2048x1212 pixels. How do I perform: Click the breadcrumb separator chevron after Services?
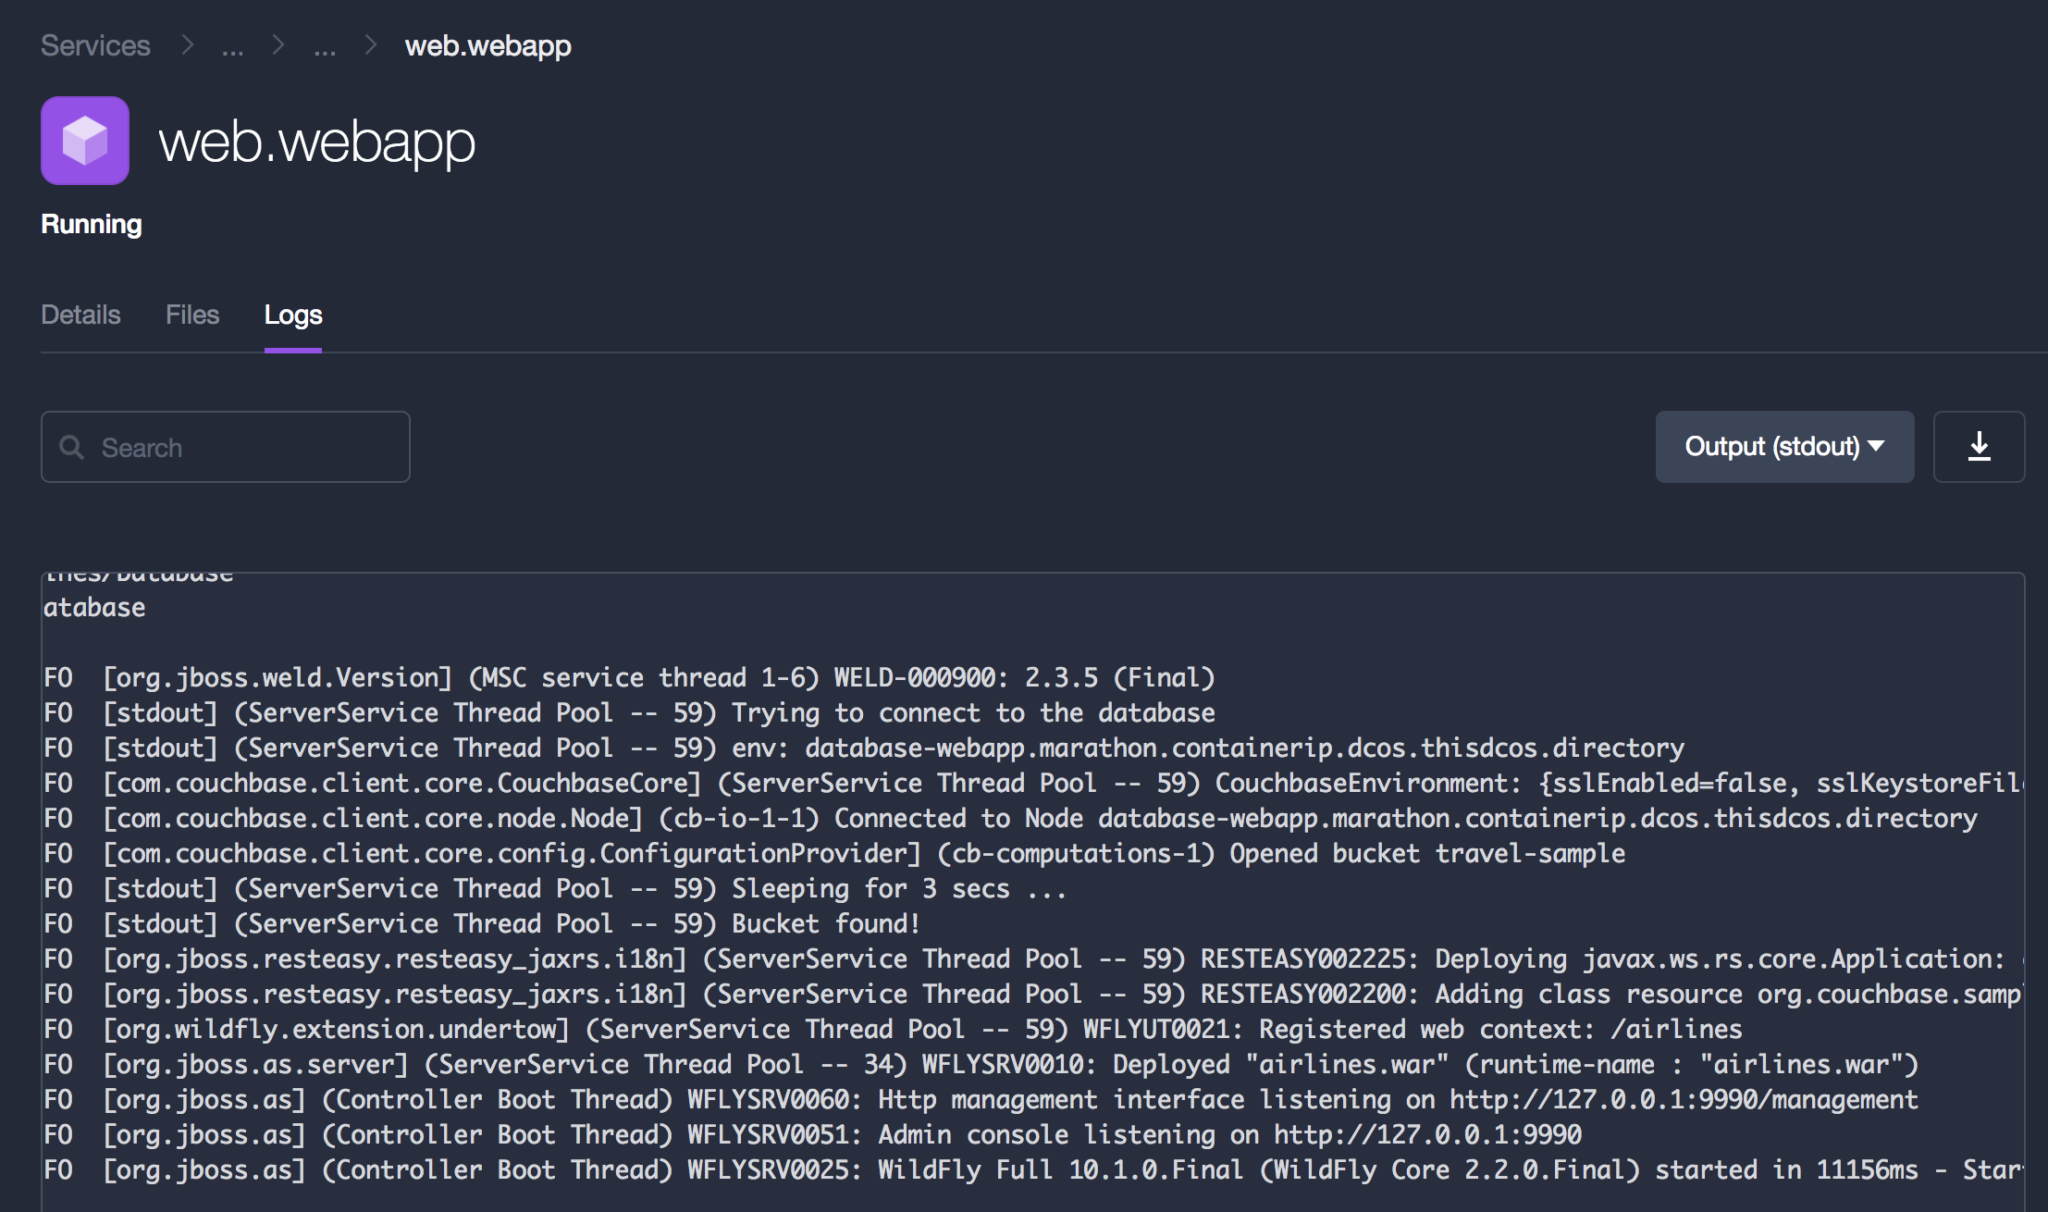click(187, 45)
